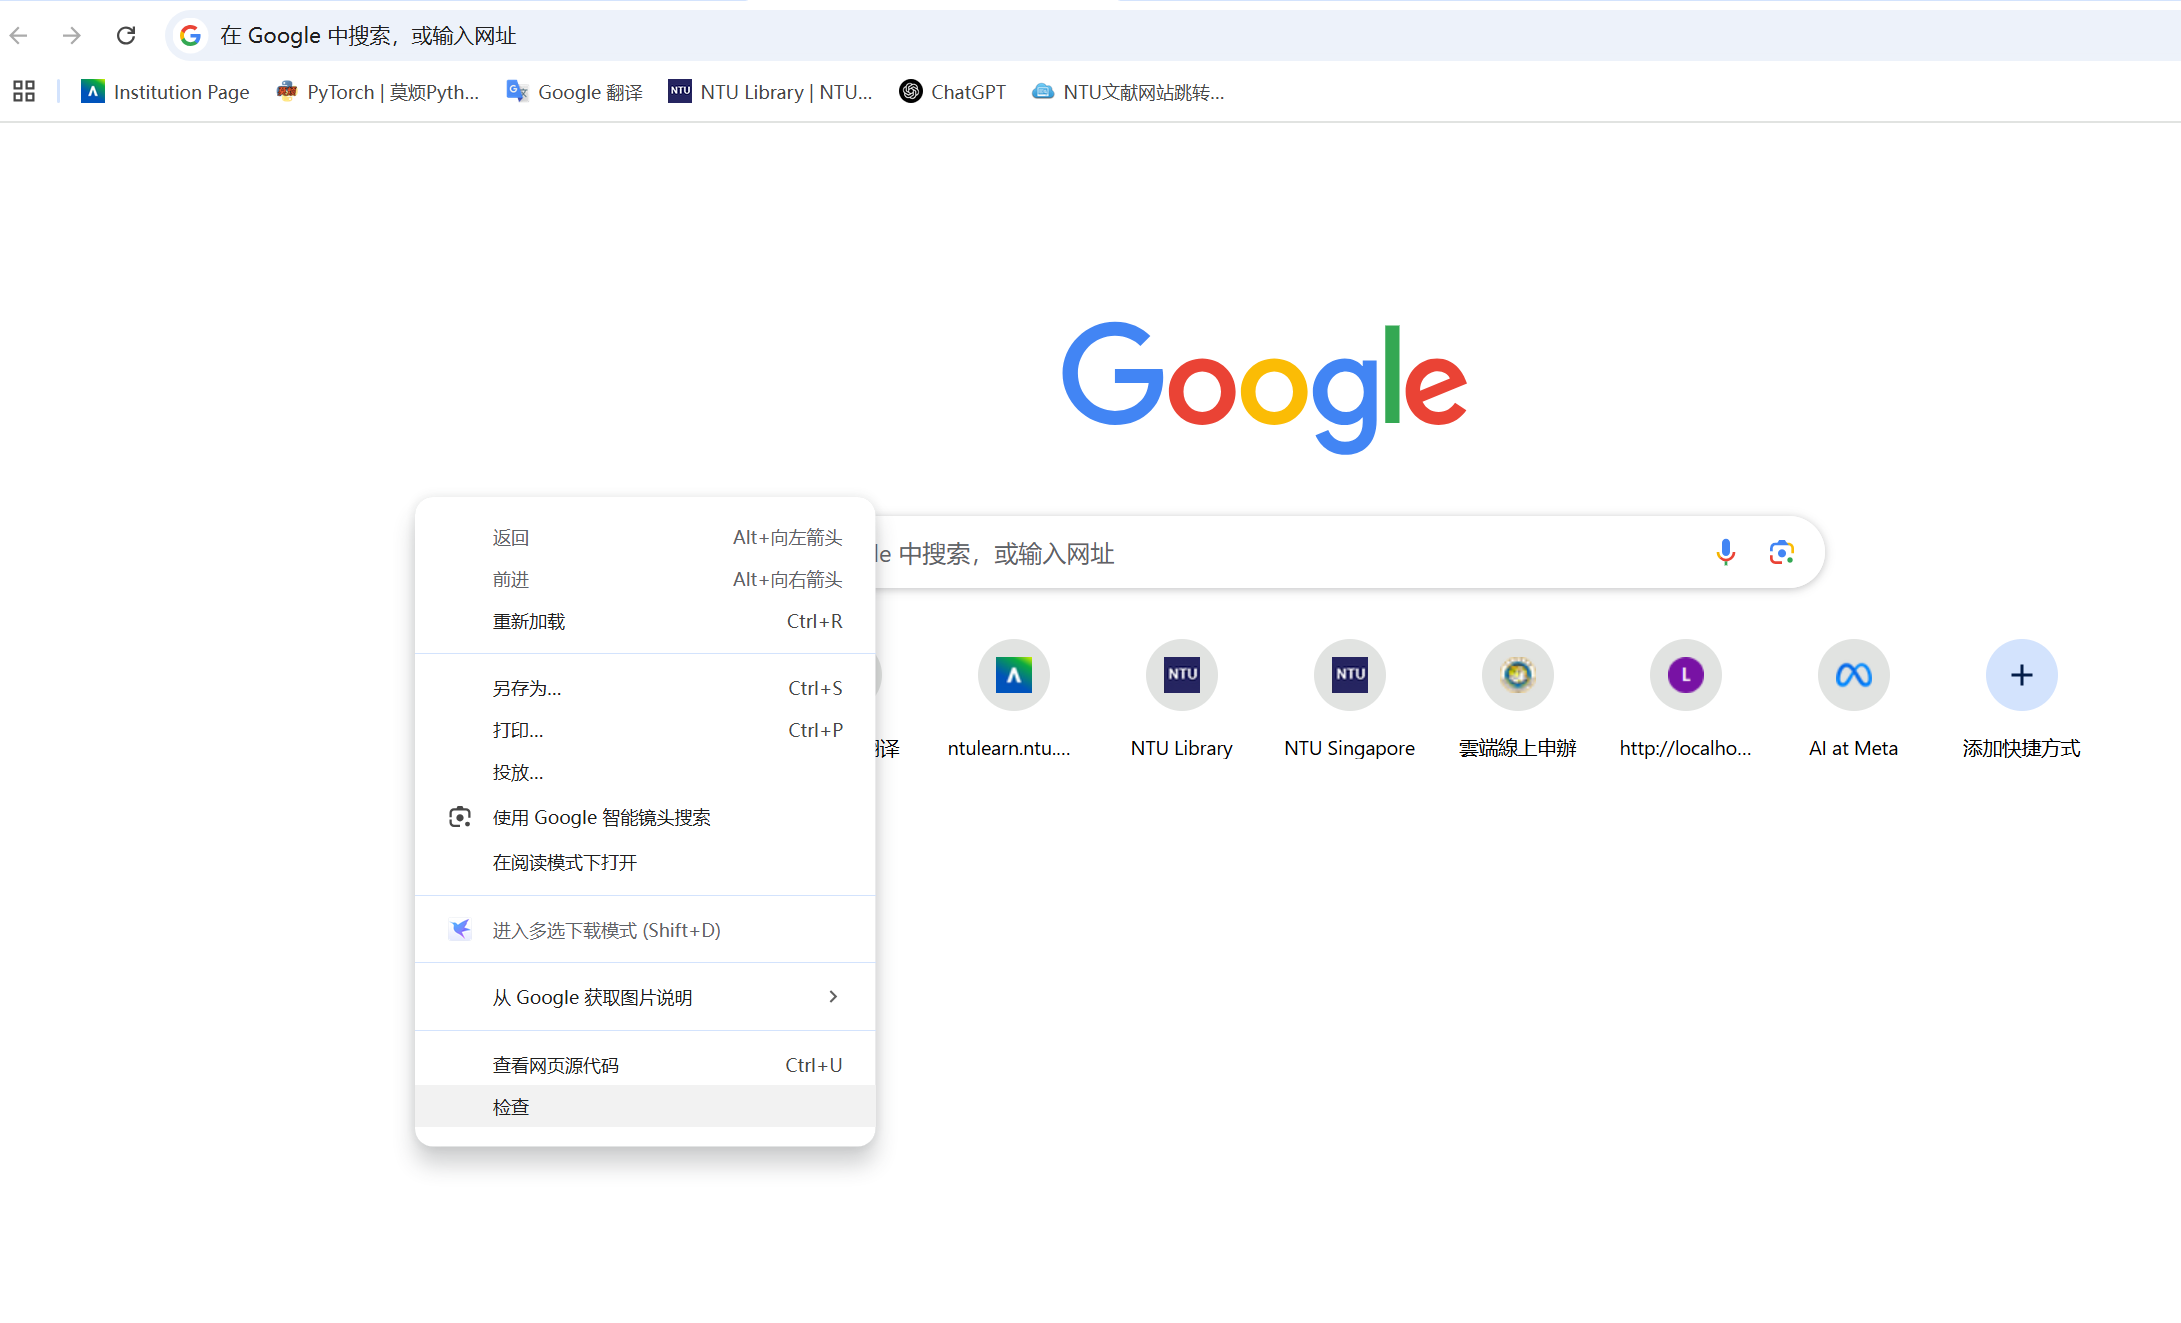Choose 重新加载 in the context menu

click(529, 621)
